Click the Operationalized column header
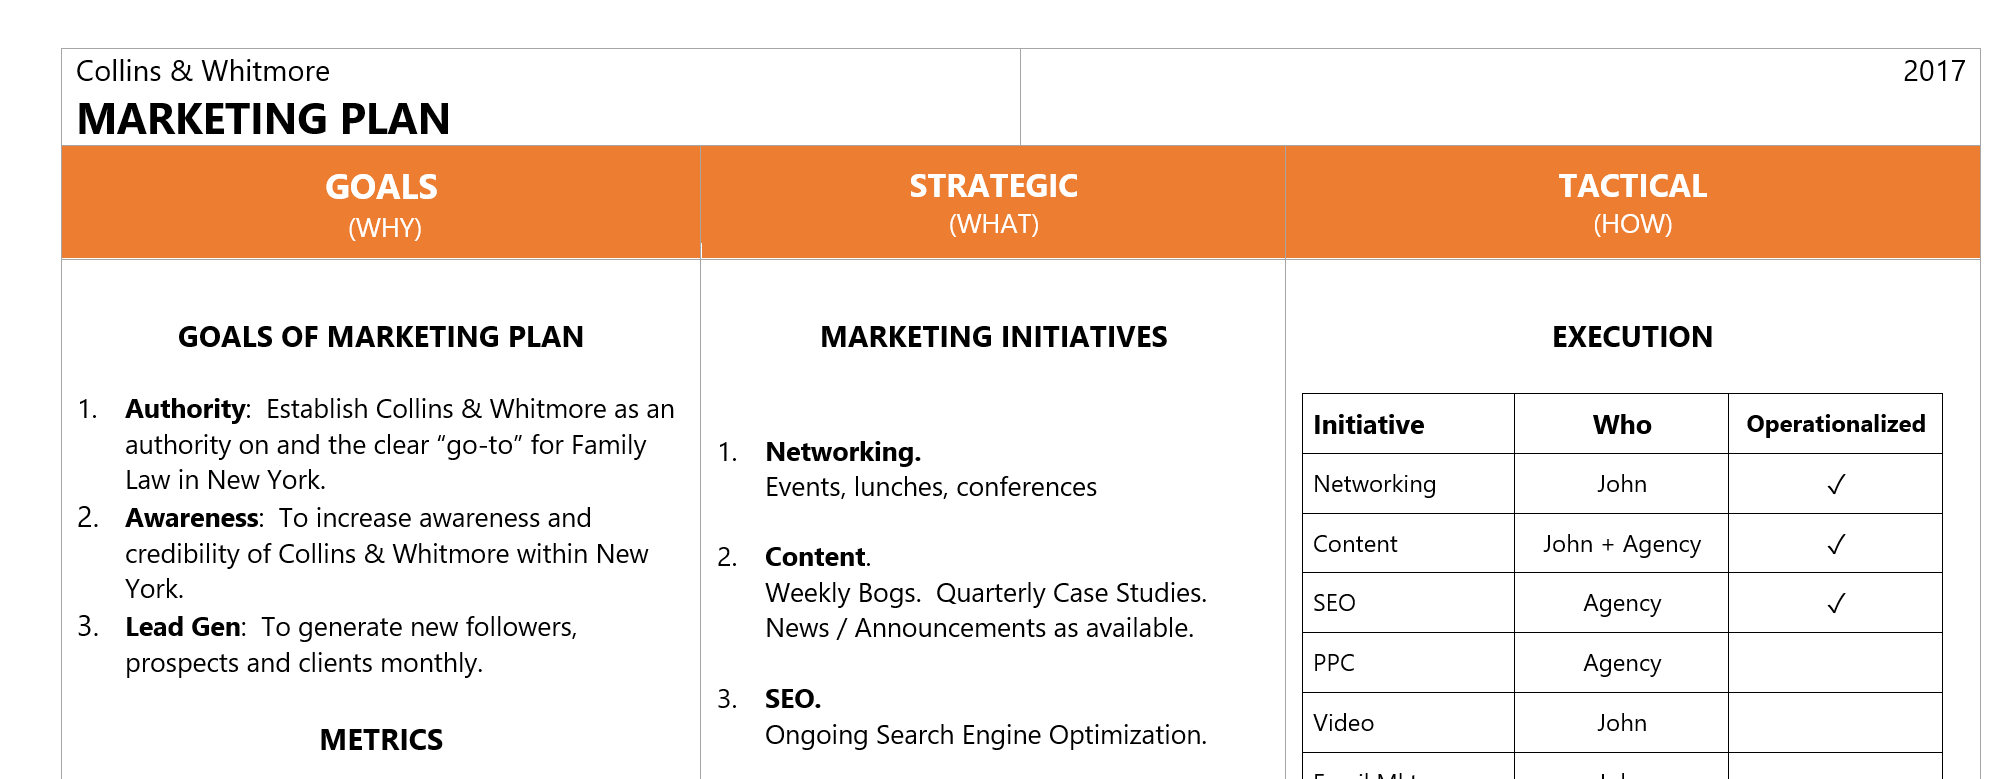The width and height of the screenshot is (2009, 779). [1836, 424]
